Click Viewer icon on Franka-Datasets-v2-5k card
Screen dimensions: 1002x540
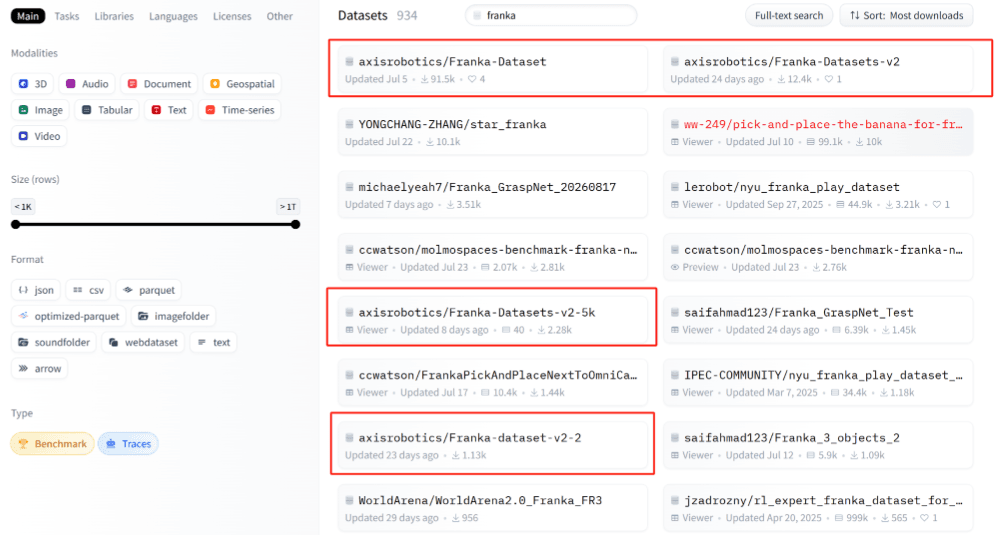click(x=350, y=330)
